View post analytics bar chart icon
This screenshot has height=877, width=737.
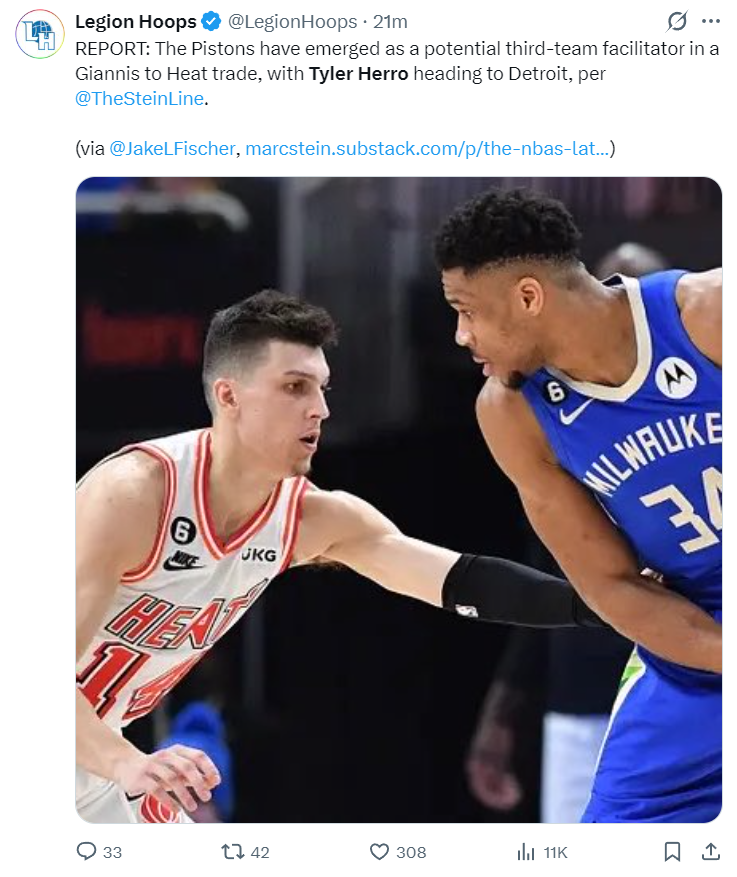[526, 852]
